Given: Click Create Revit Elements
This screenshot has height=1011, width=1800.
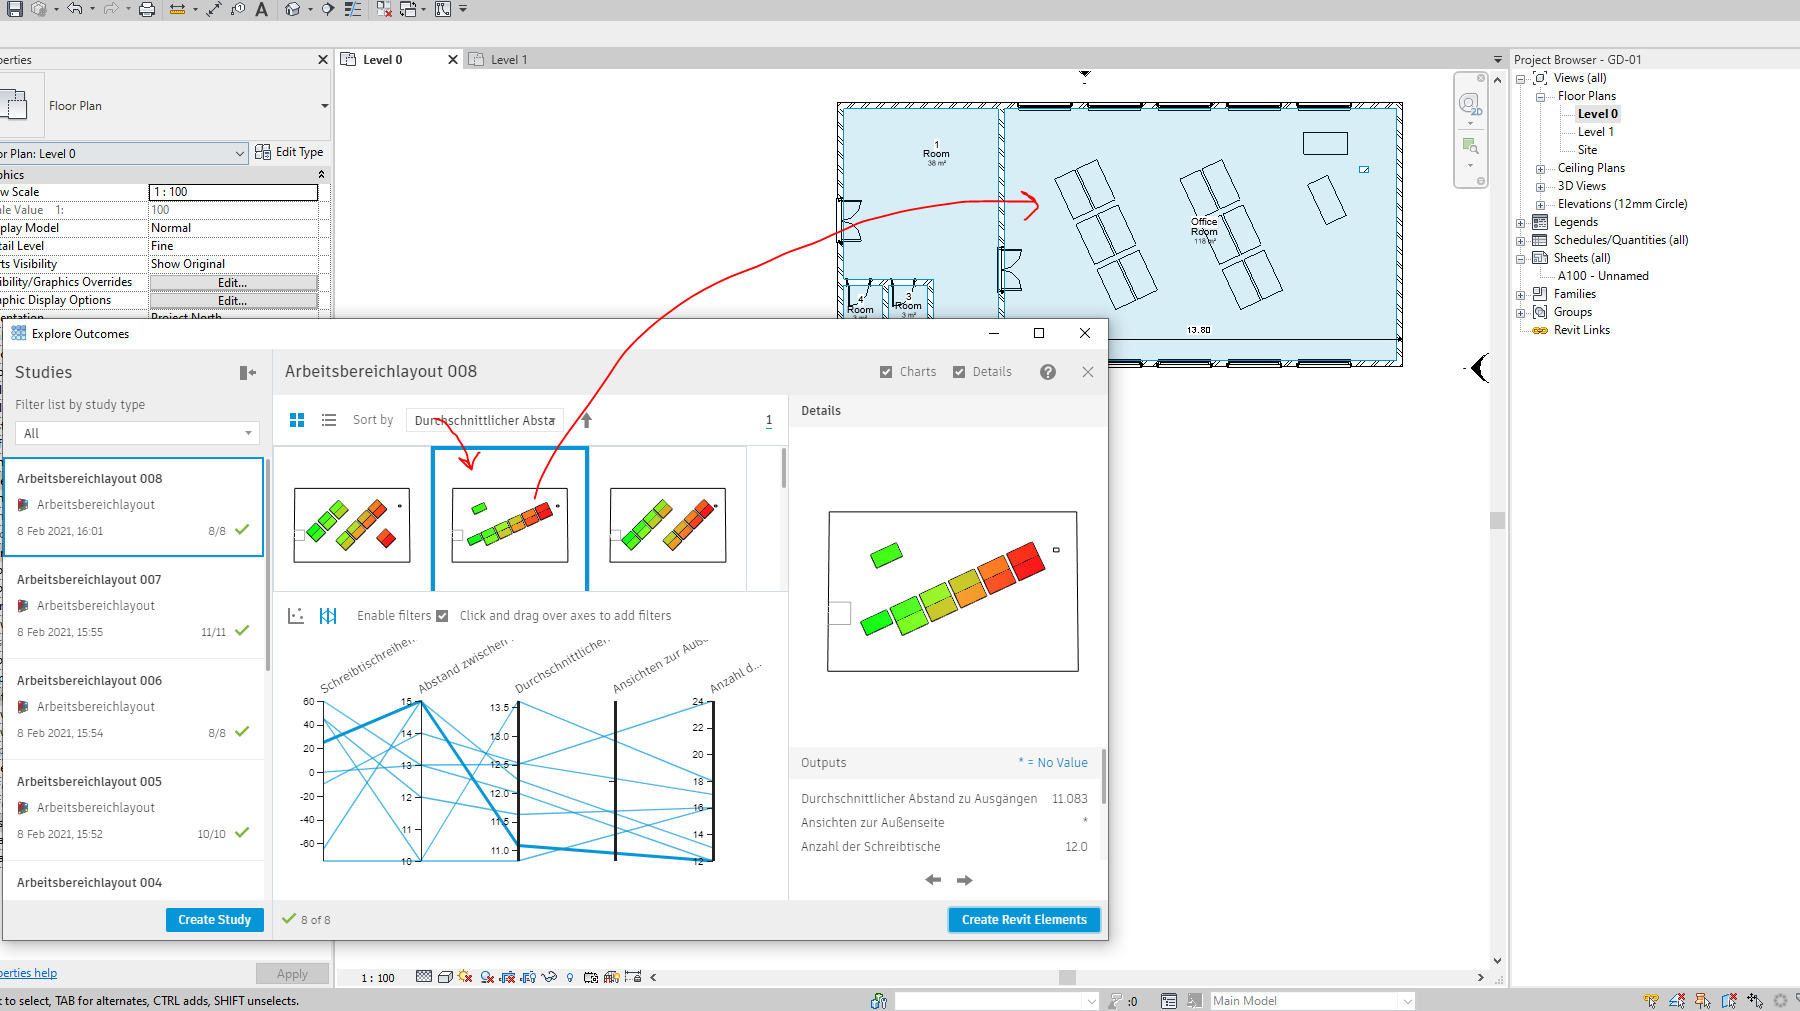Looking at the screenshot, I should (1023, 919).
